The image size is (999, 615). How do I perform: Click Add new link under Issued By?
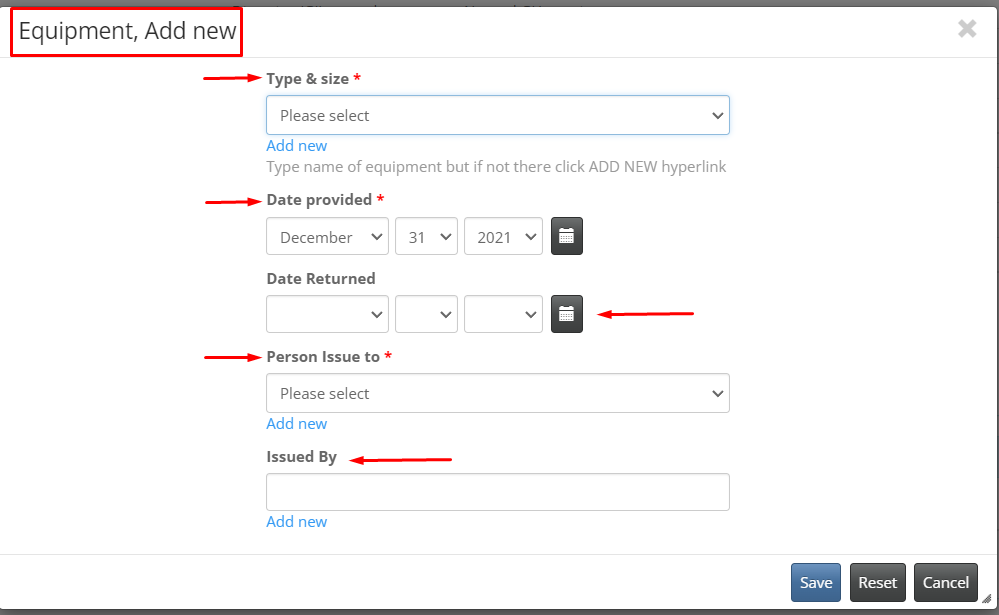pos(296,522)
